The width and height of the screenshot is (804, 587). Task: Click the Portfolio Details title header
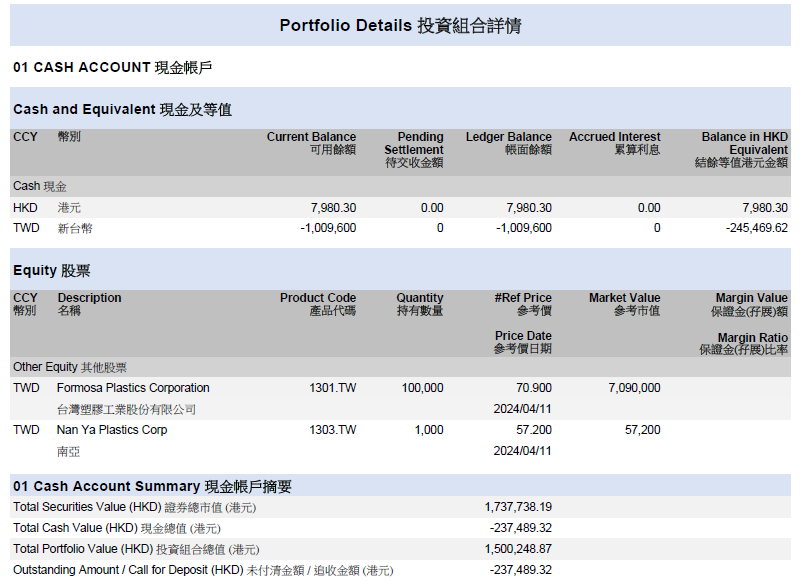(x=400, y=25)
